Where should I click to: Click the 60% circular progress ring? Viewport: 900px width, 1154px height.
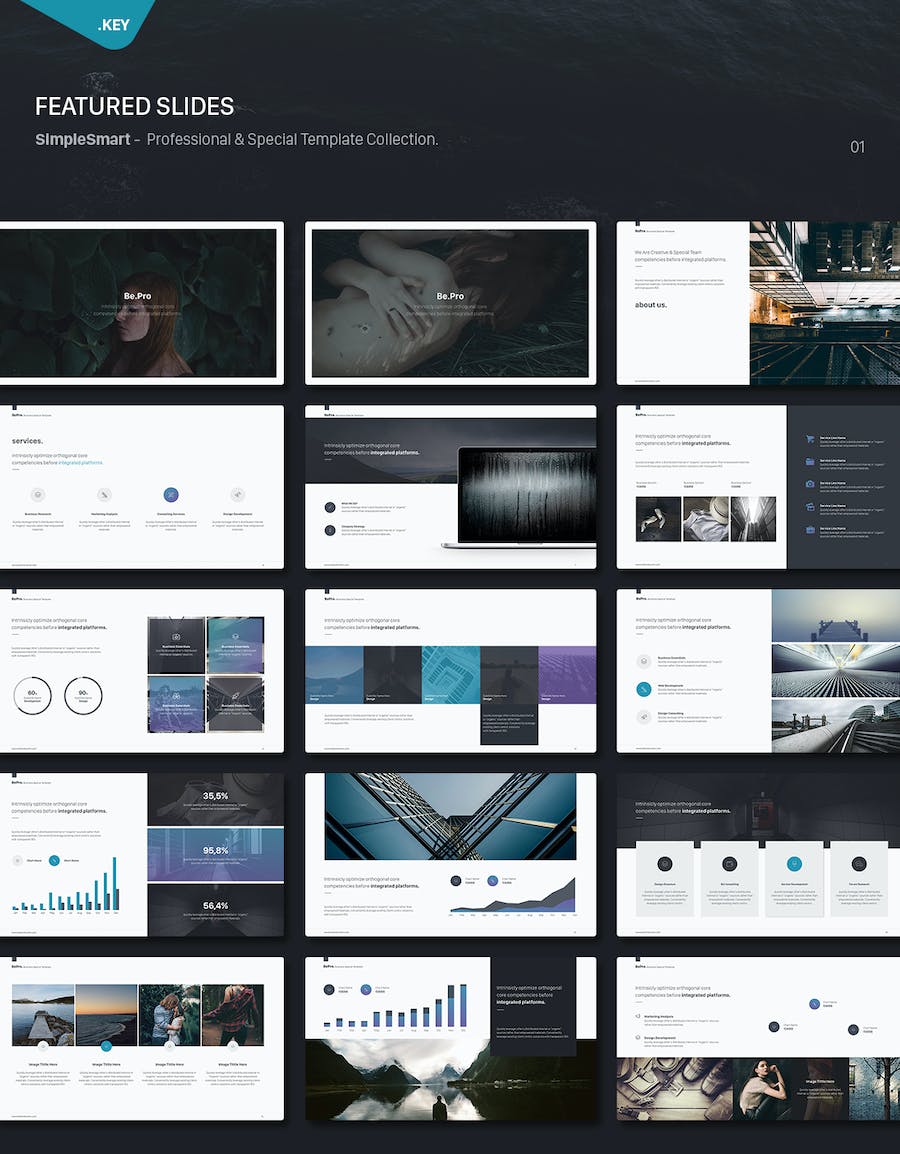(33, 695)
